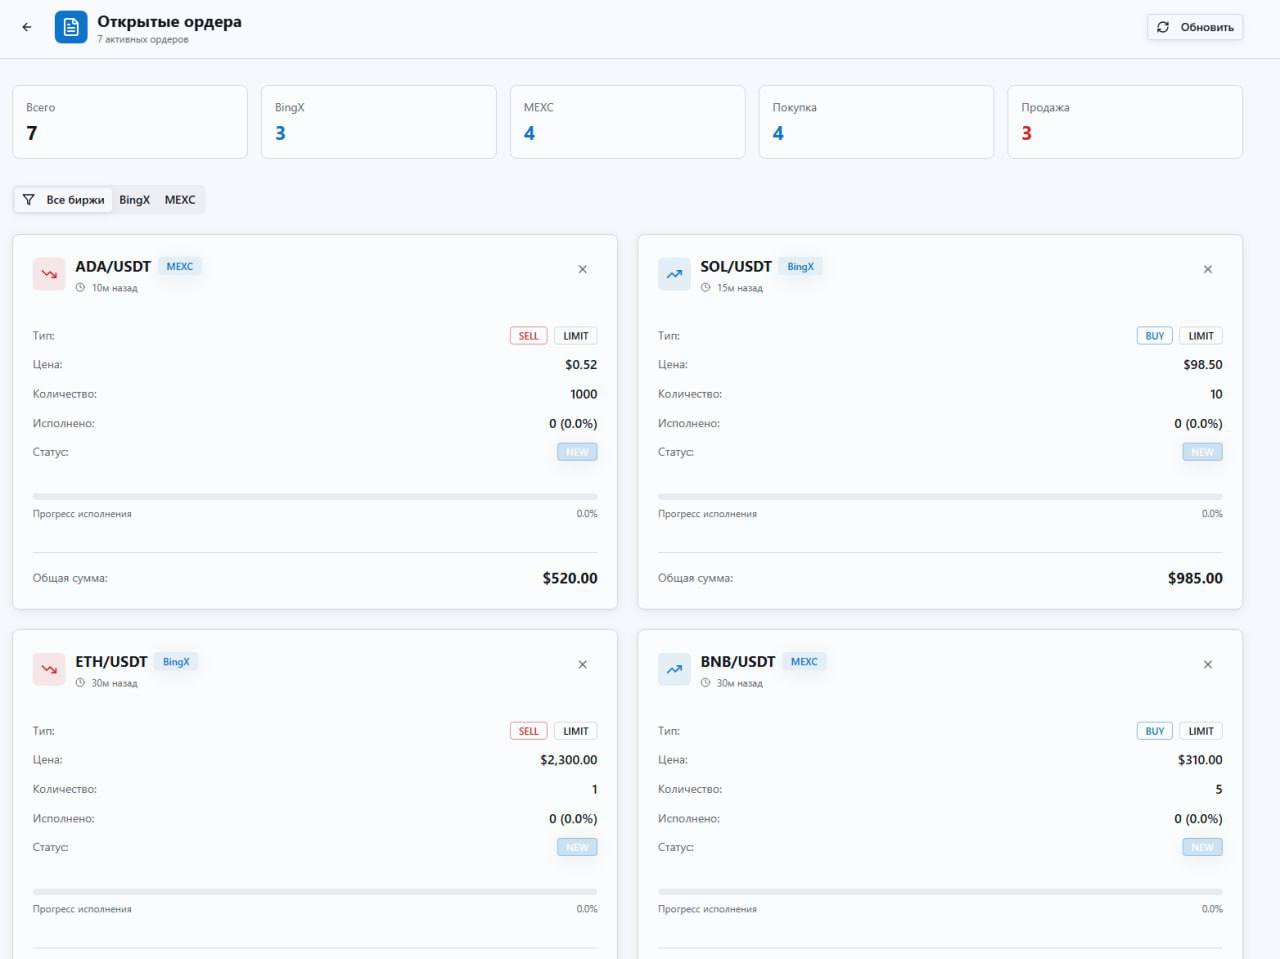
Task: Dismiss the BNB/USDT order card
Action: click(1208, 664)
